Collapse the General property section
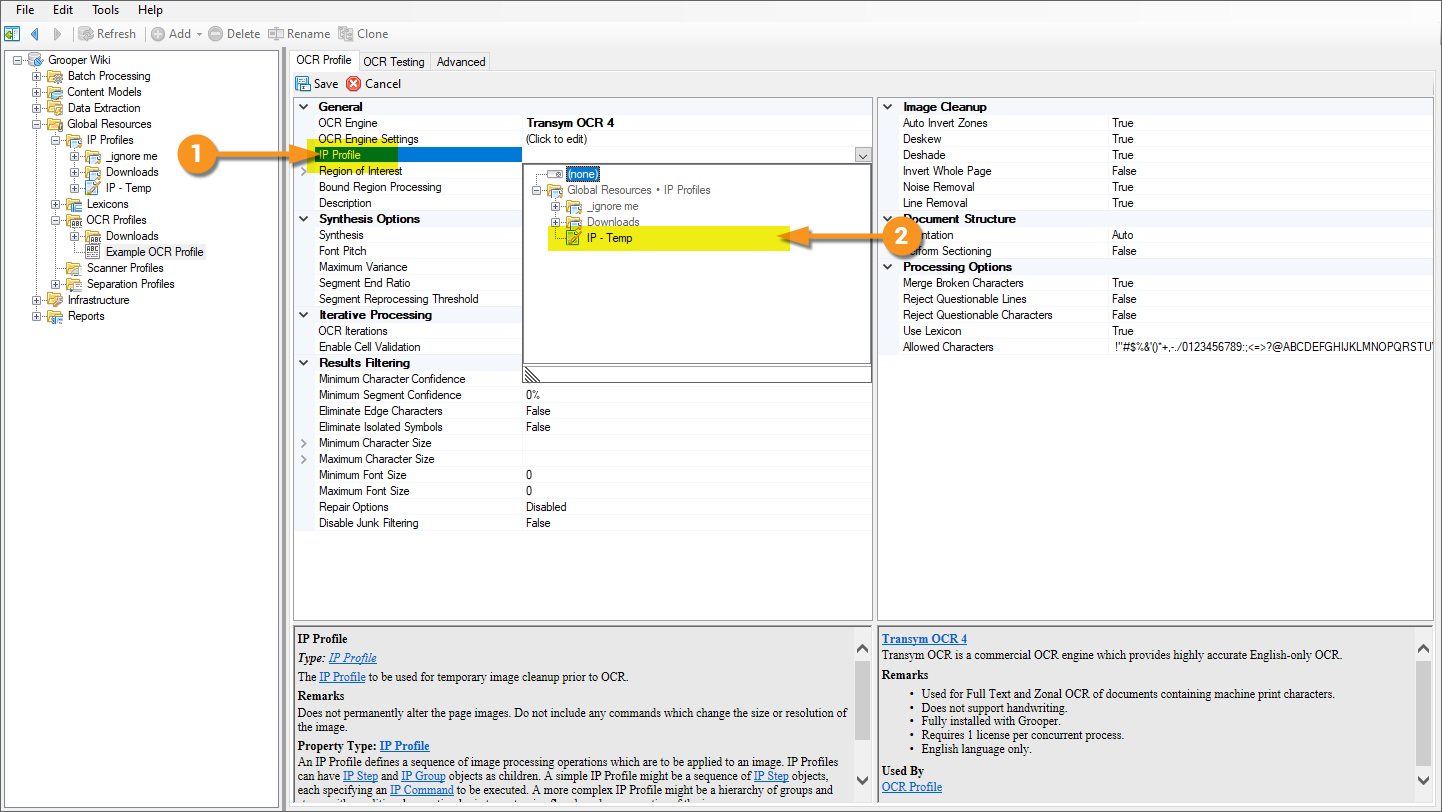 point(303,107)
